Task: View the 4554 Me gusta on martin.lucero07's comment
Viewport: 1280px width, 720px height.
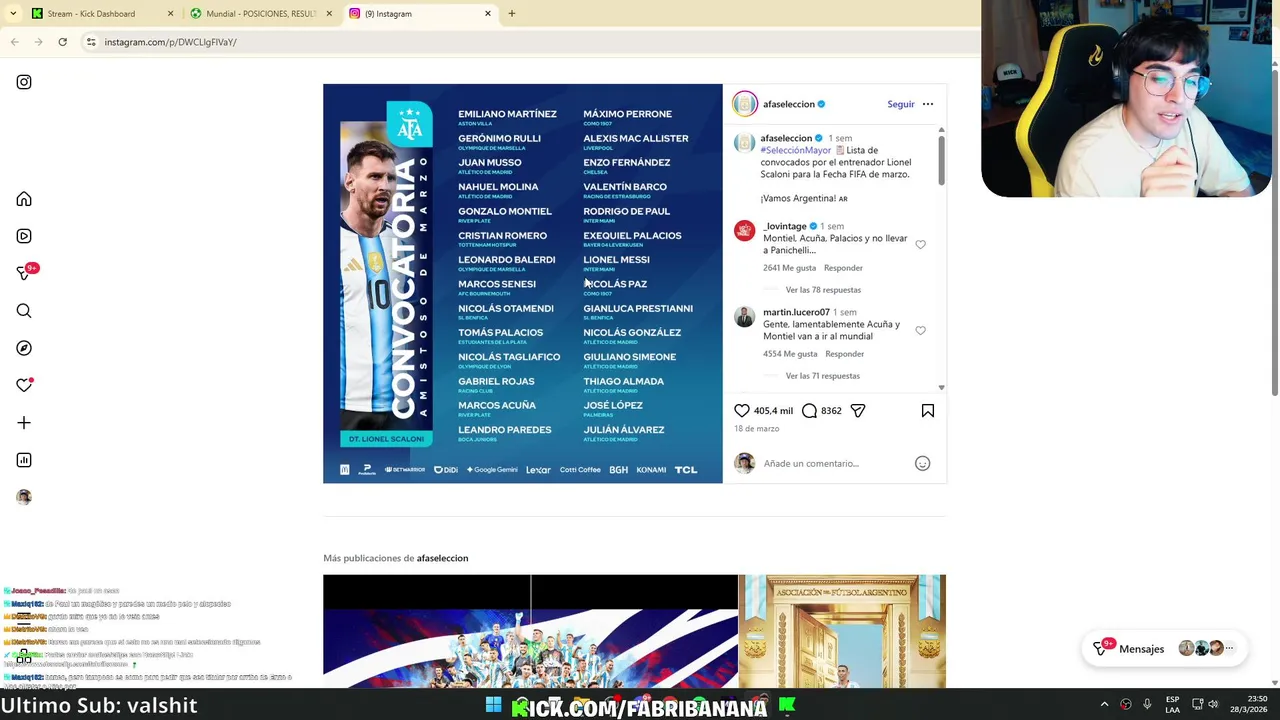Action: pyautogui.click(x=790, y=354)
